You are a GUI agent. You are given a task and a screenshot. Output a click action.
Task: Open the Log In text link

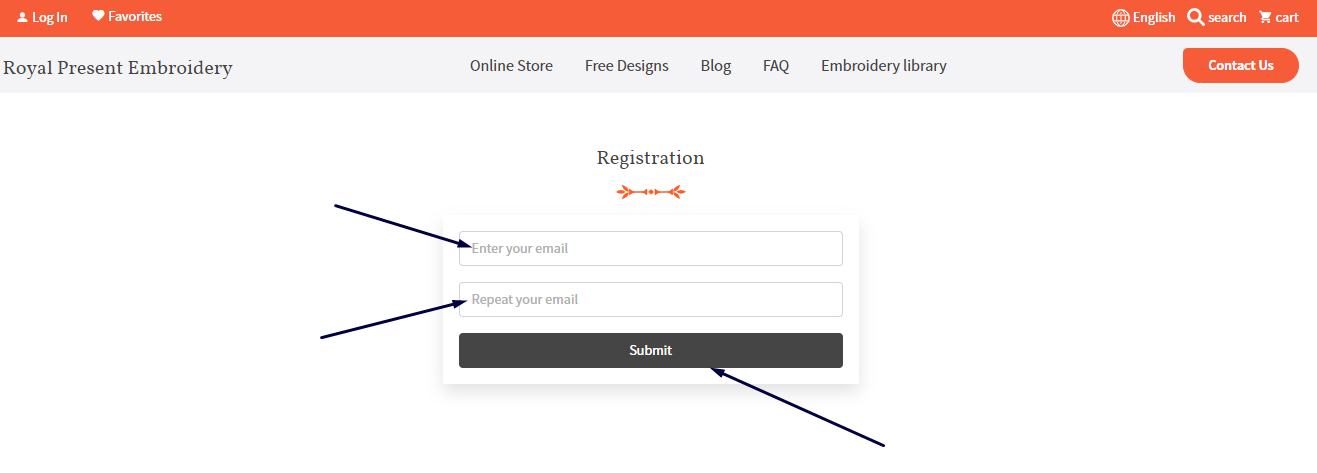(x=50, y=17)
